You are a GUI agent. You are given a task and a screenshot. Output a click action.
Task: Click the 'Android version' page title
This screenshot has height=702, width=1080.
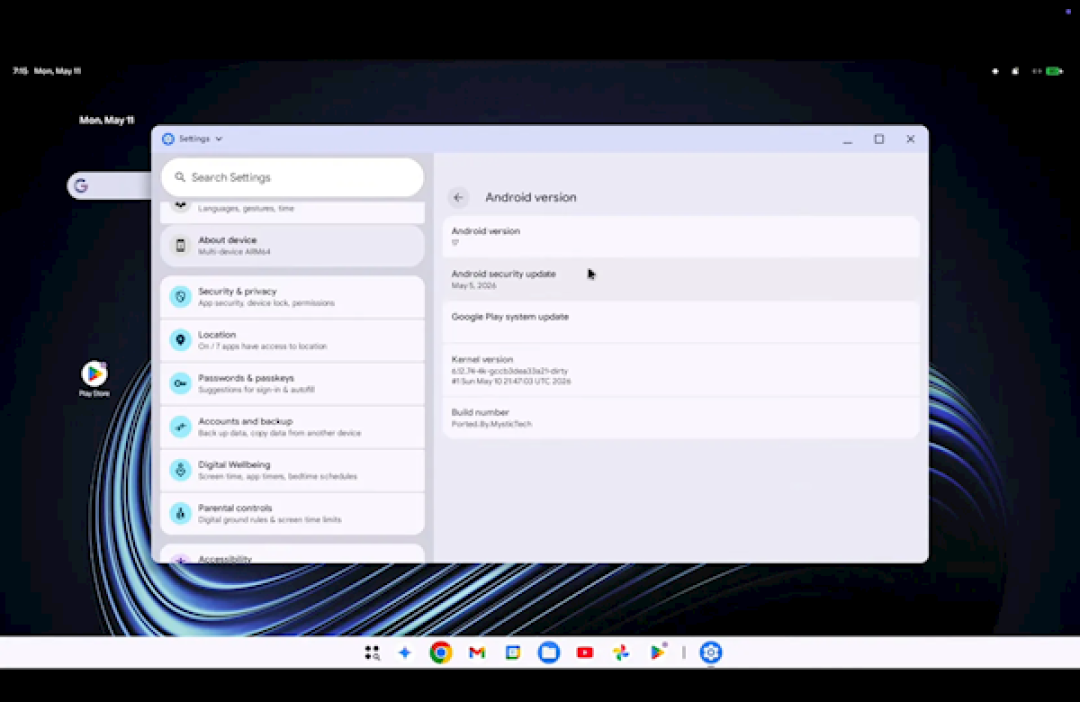point(530,198)
